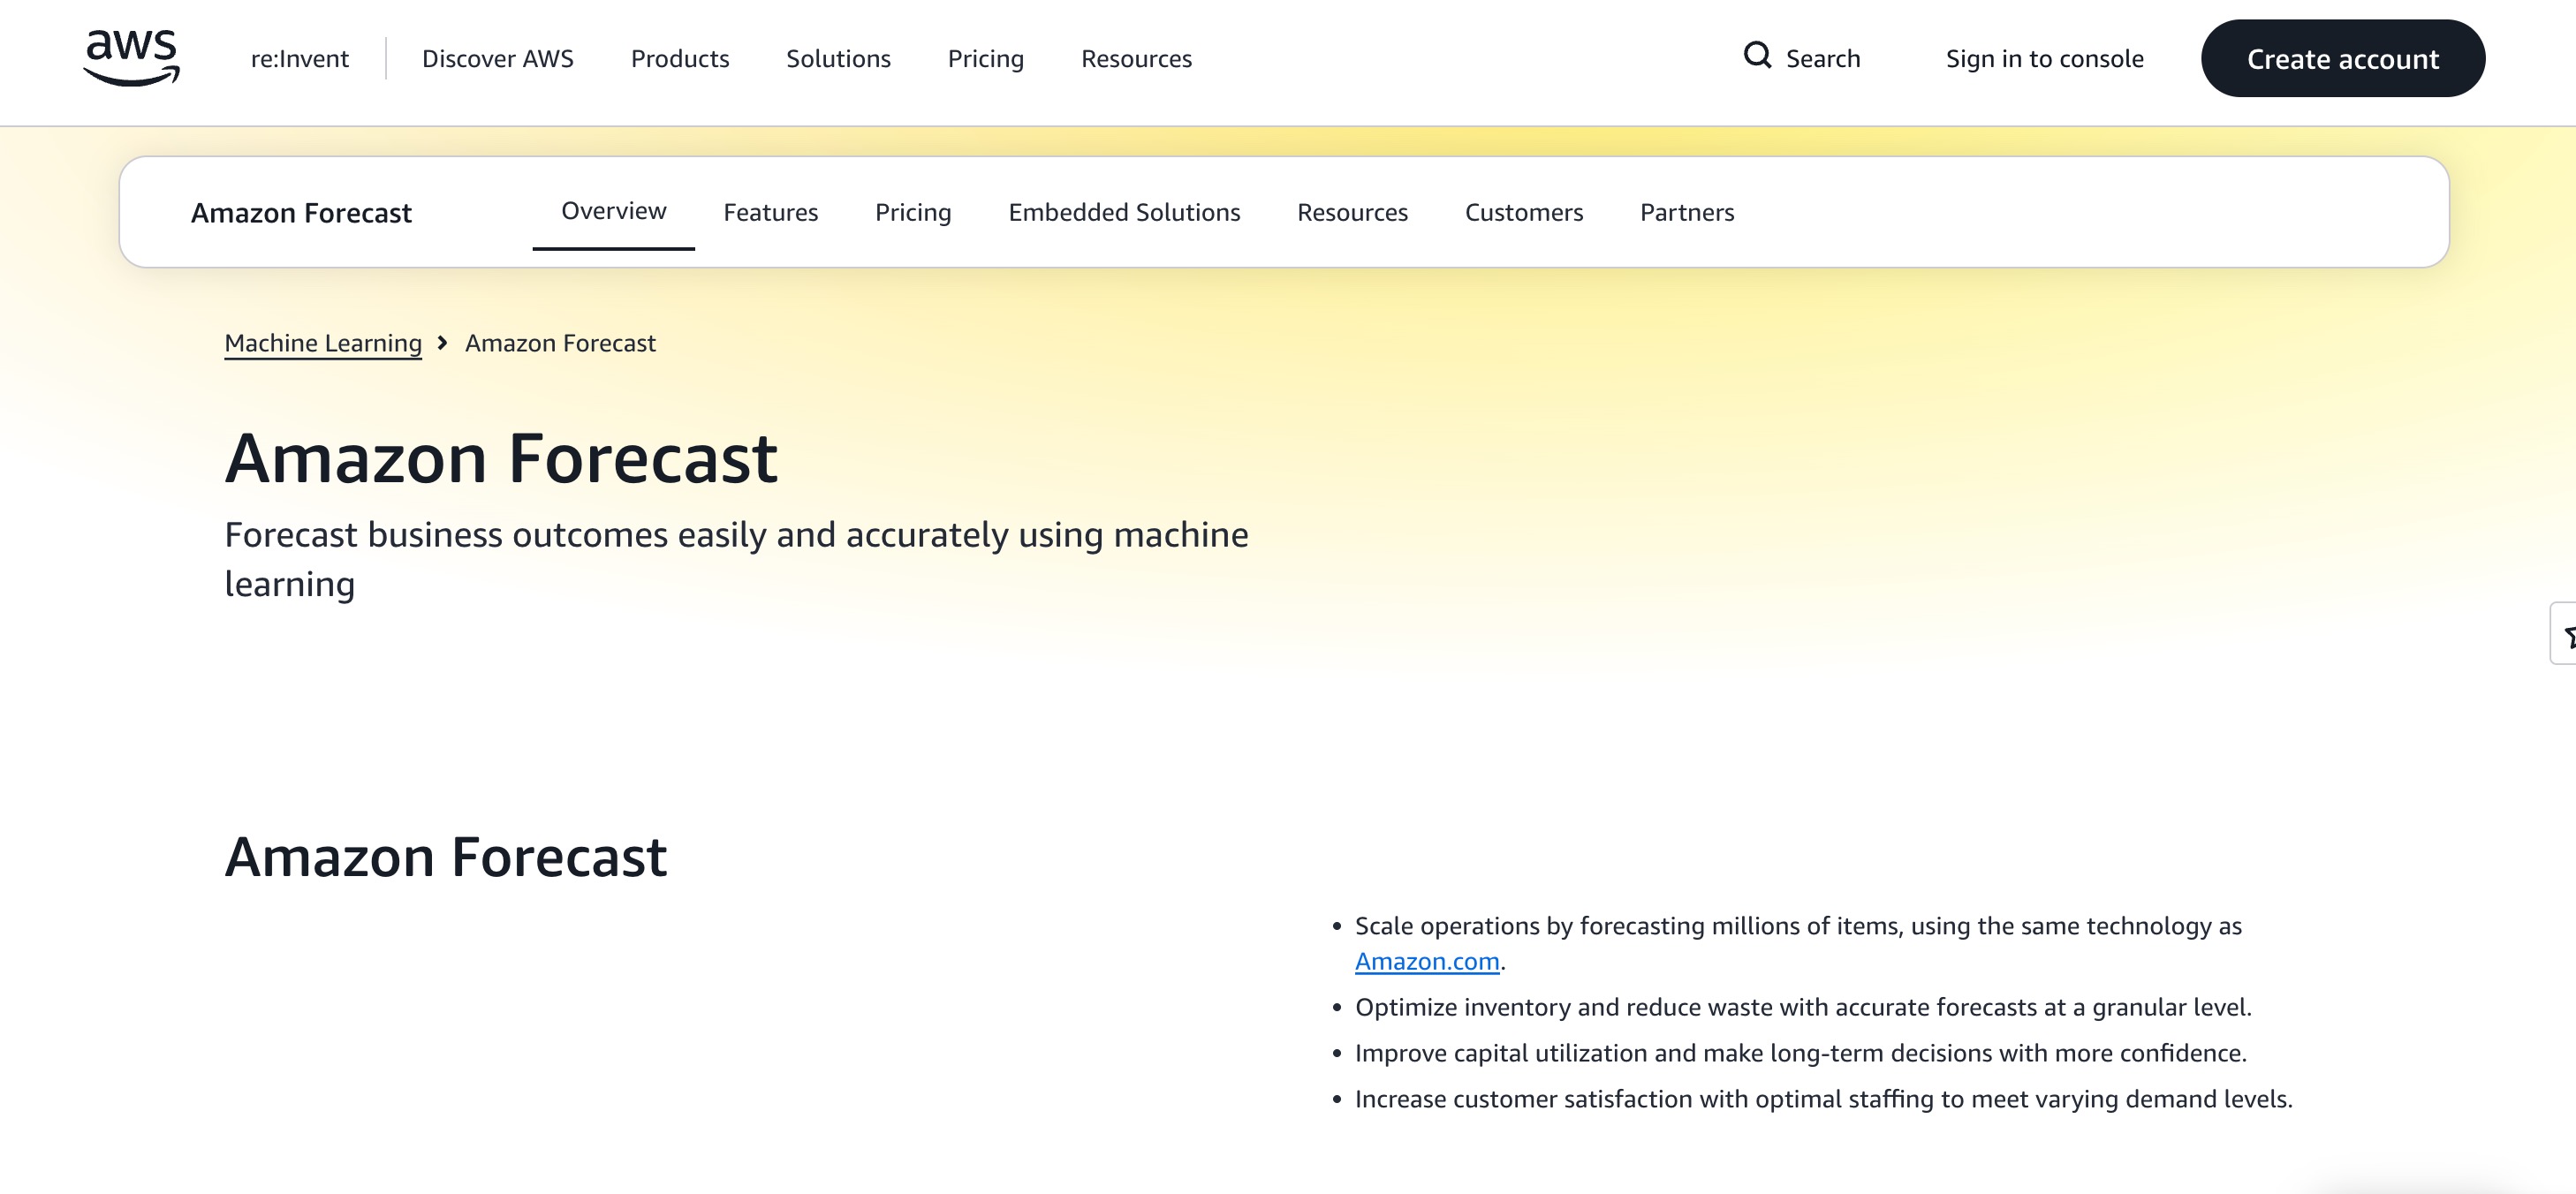Screen dimensions: 2576x1194
Task: Click the large Amazon Forecast hero heading
Action: [501, 459]
